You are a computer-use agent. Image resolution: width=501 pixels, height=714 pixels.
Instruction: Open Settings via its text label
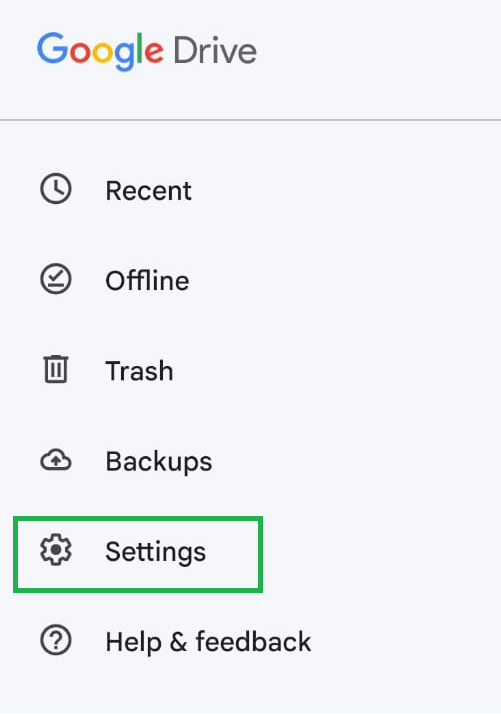(x=155, y=552)
